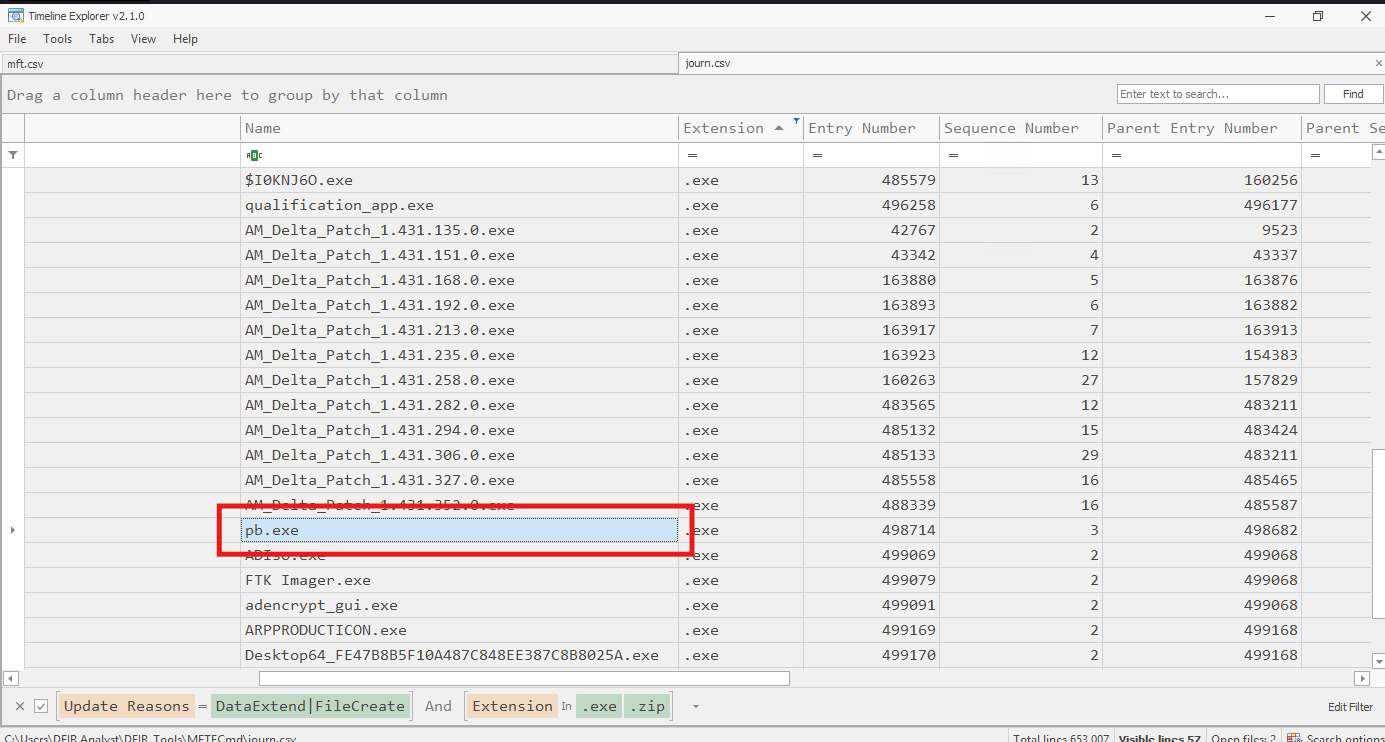Switch to the mft.csv tab

click(x=25, y=63)
